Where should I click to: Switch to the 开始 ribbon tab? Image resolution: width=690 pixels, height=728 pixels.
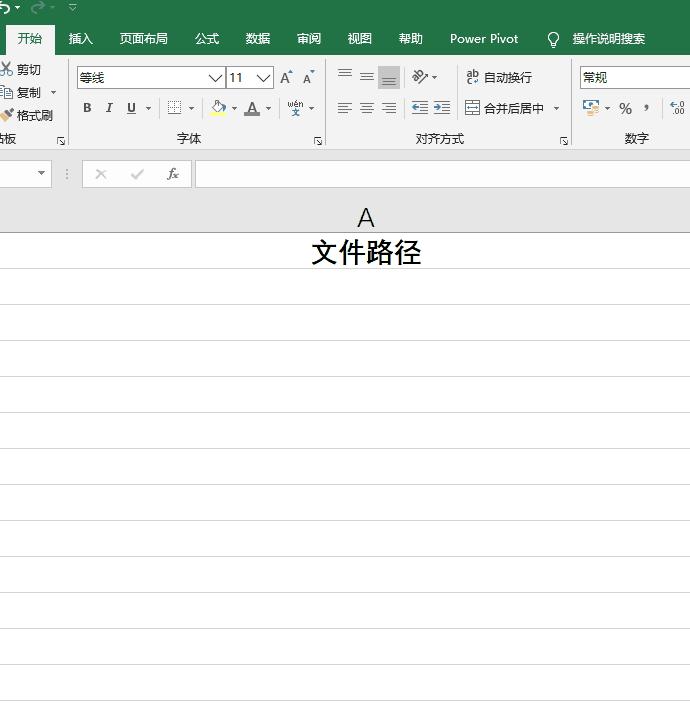tap(30, 39)
